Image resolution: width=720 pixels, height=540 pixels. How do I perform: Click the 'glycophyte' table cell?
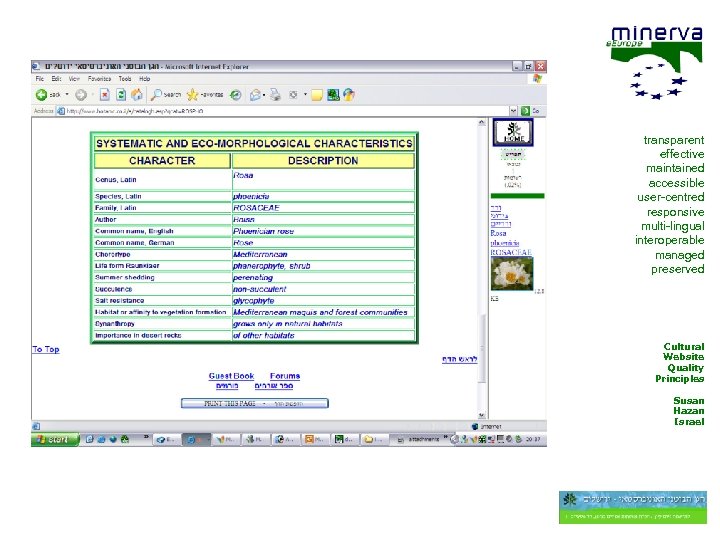click(323, 301)
